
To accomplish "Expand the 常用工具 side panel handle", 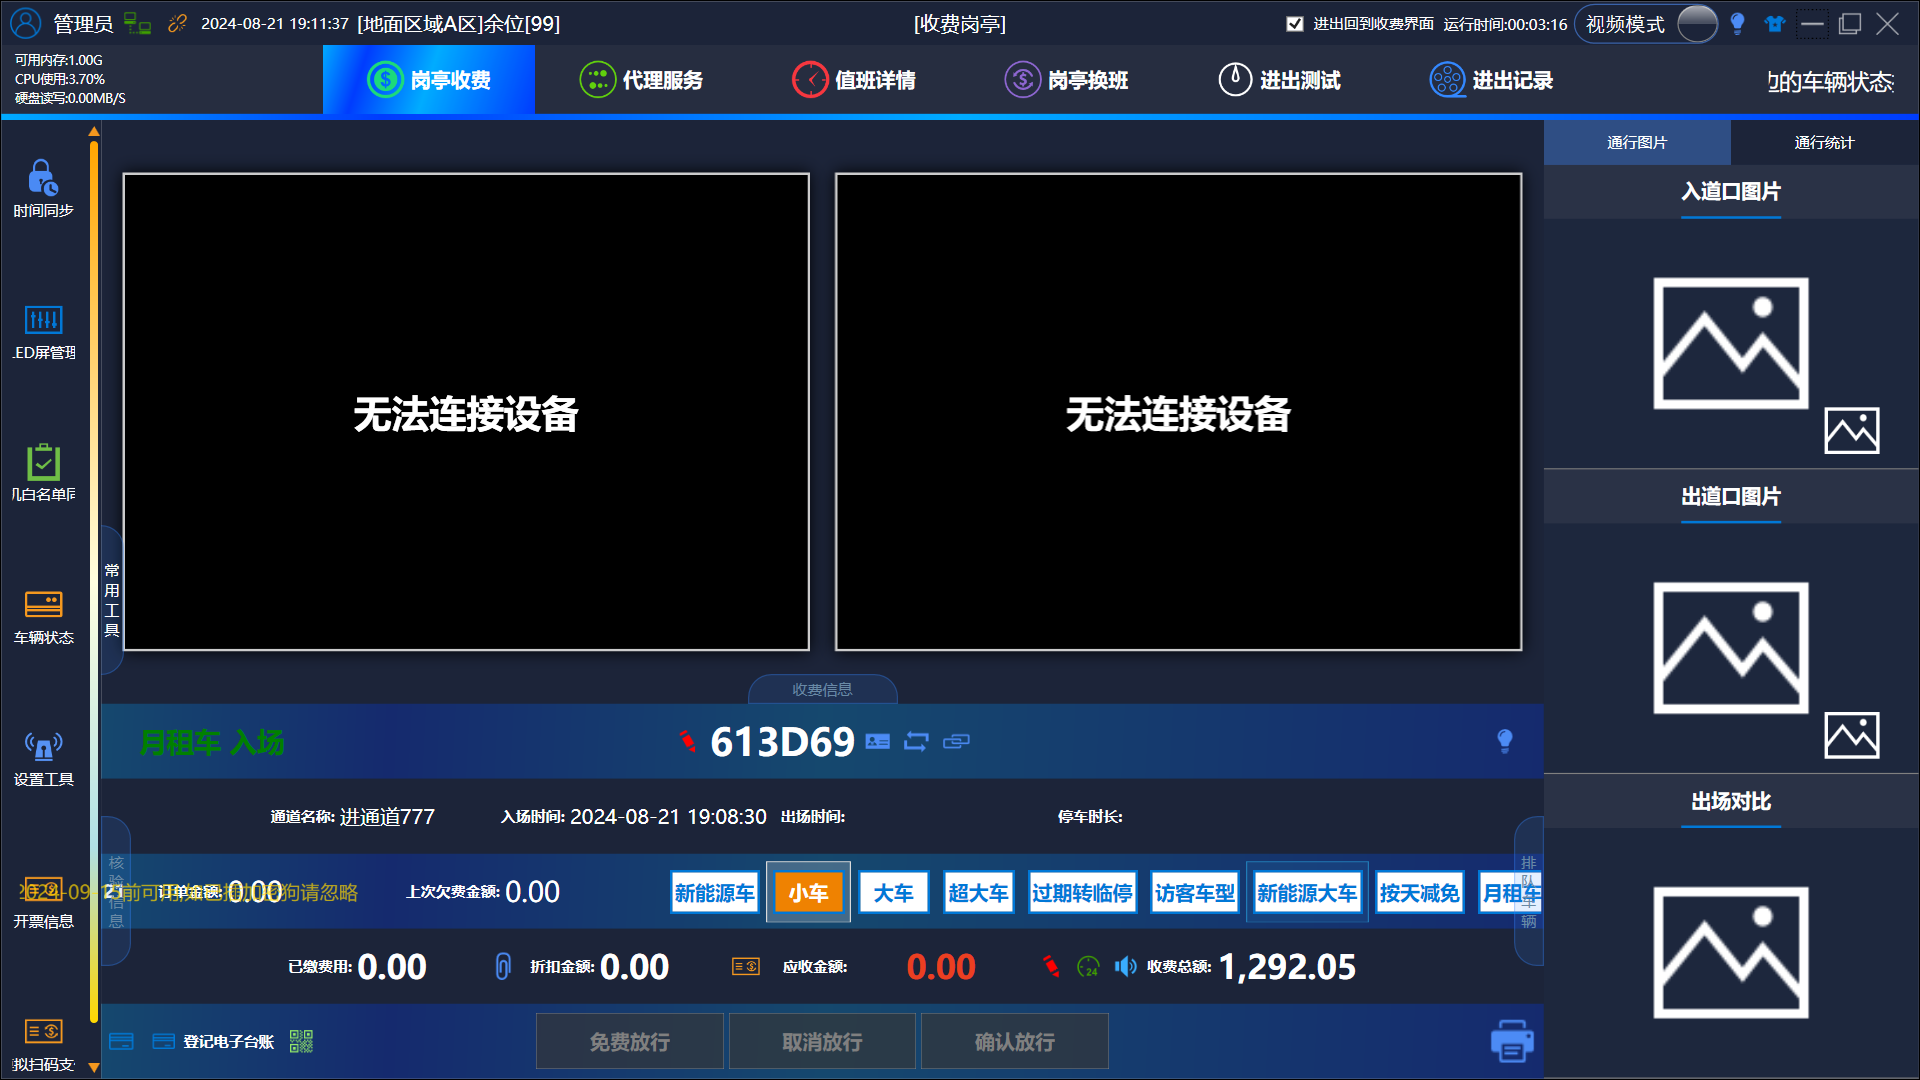I will pyautogui.click(x=112, y=599).
